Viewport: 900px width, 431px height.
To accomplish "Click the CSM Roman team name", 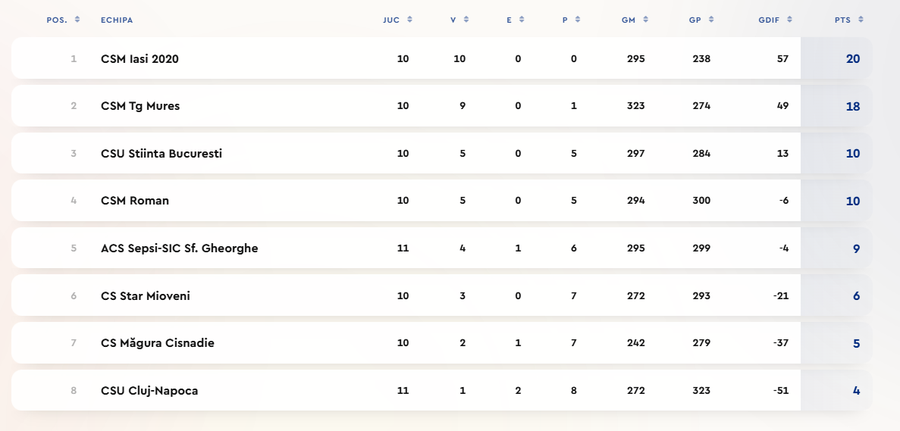I will point(134,201).
